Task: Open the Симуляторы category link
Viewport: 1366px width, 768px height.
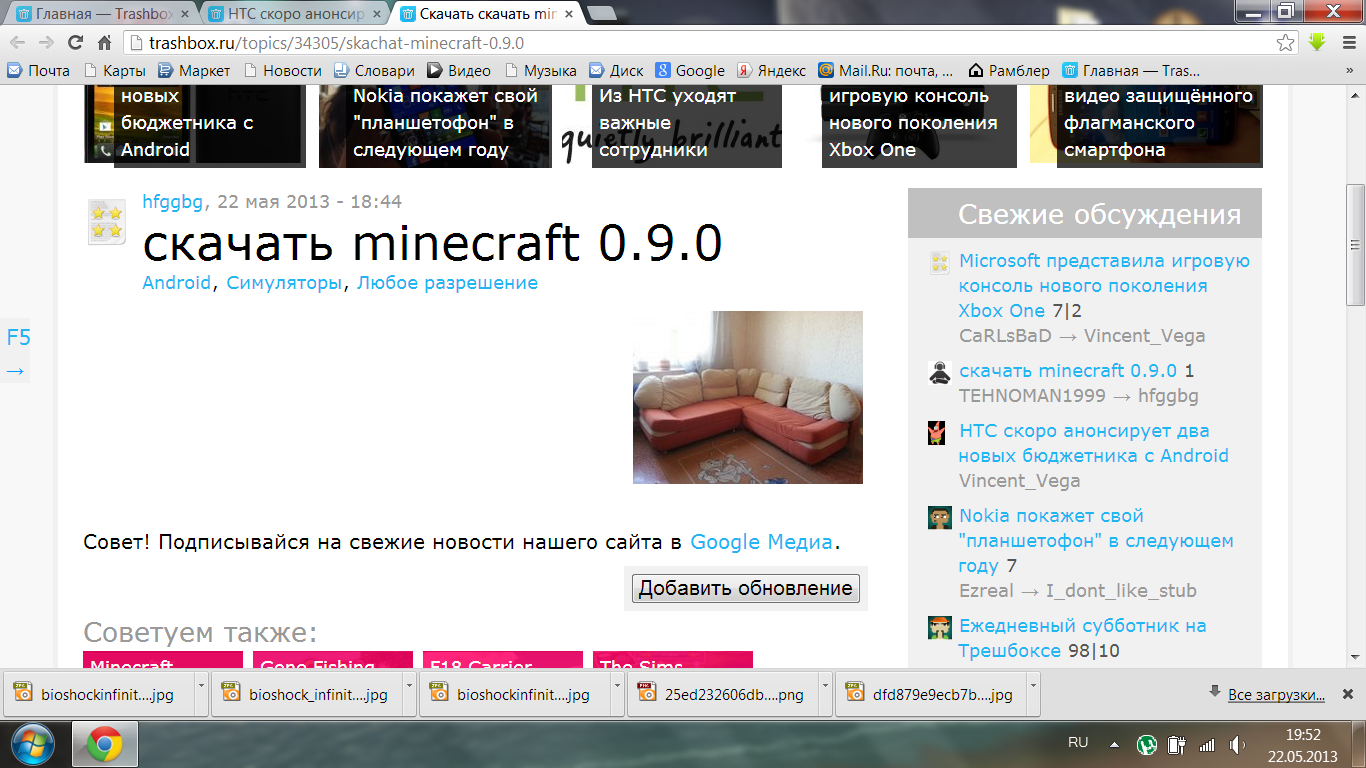Action: tap(284, 283)
